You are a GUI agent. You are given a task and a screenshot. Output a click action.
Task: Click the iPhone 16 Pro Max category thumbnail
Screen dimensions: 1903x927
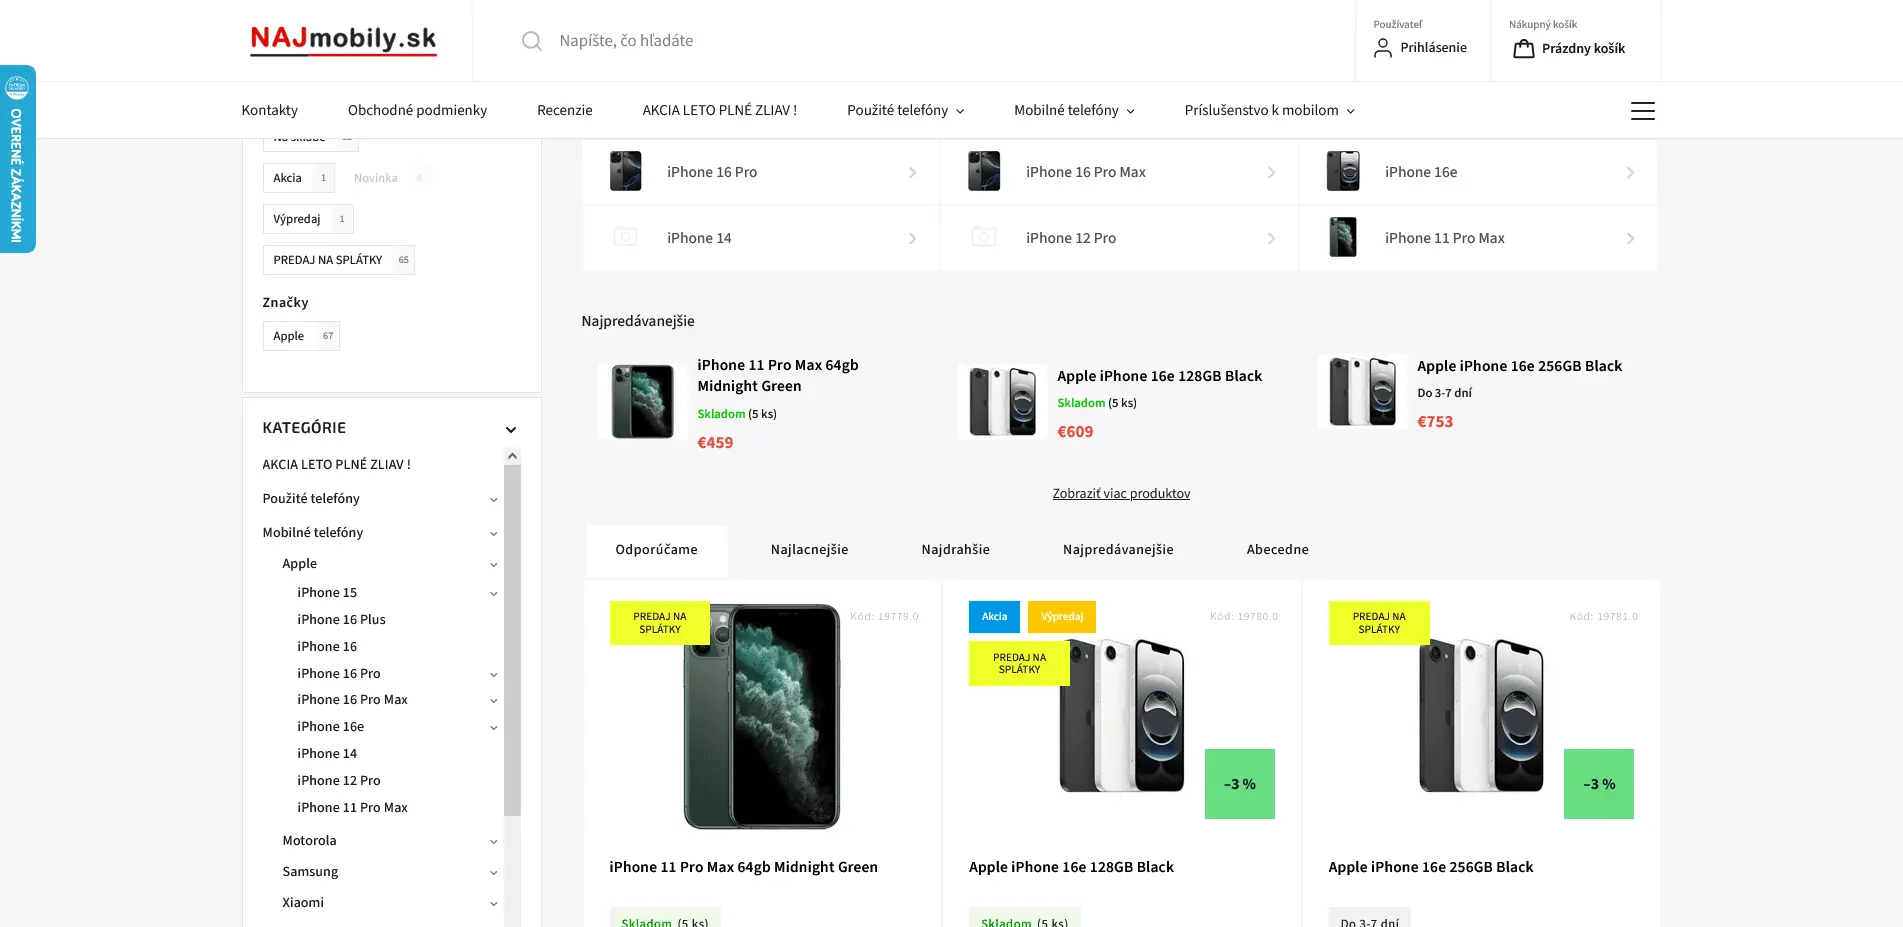tap(984, 172)
